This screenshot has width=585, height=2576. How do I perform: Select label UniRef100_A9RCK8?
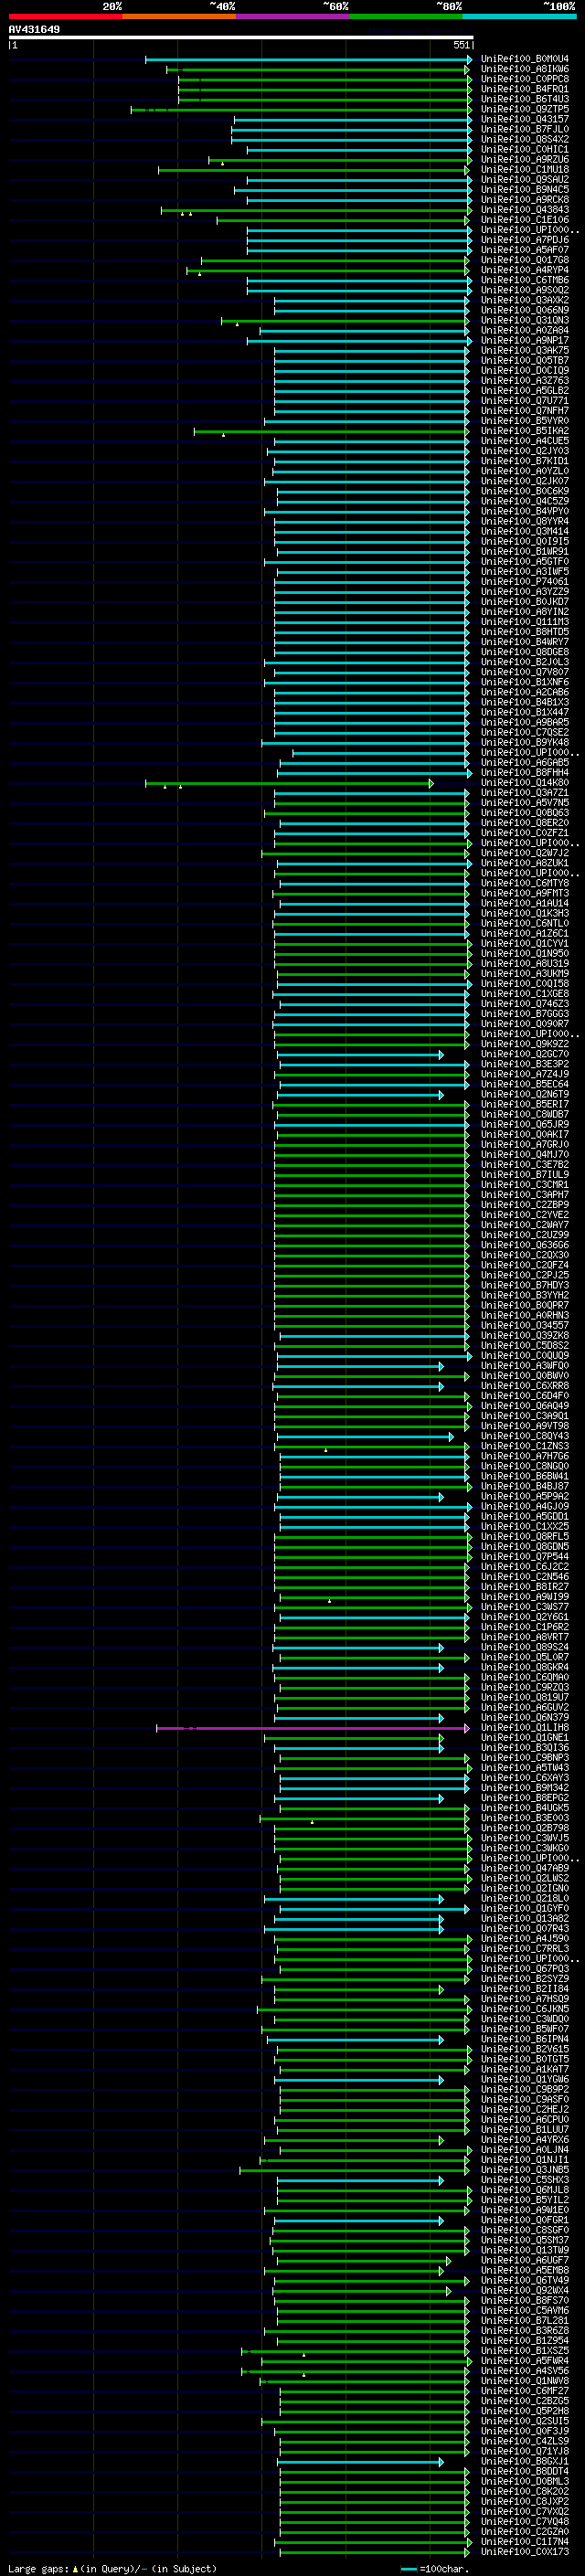coord(524,199)
